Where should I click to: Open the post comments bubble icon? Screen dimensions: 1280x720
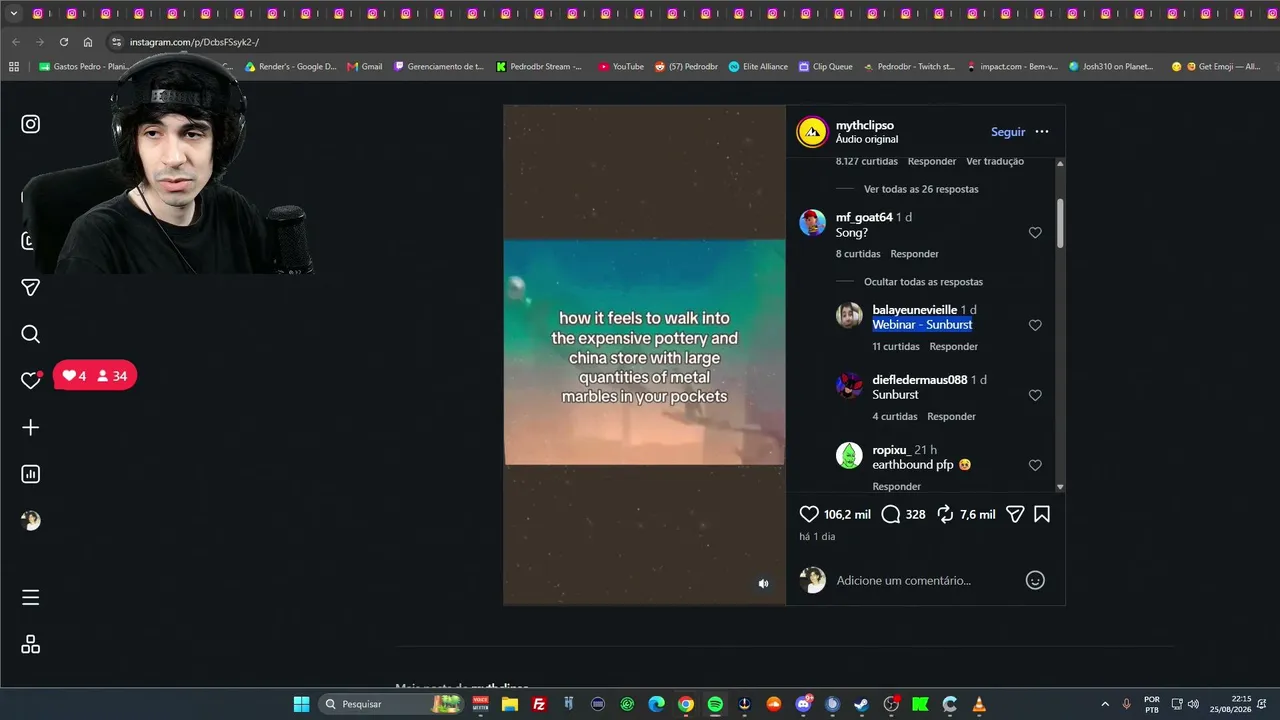[891, 514]
